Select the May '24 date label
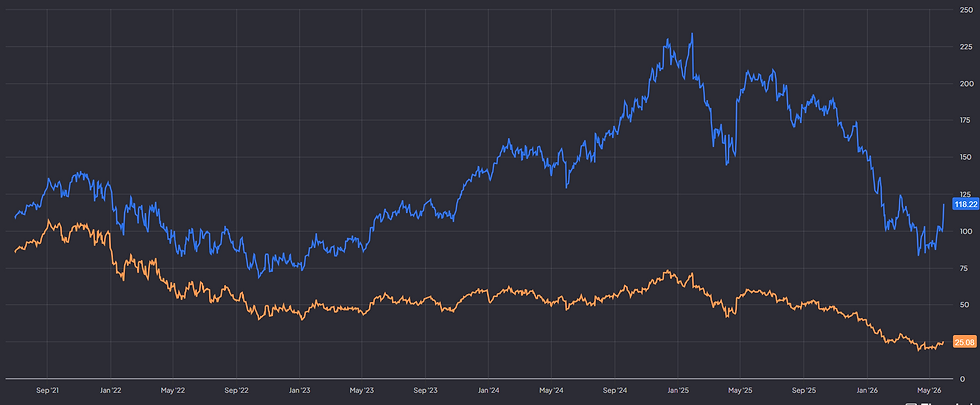The width and height of the screenshot is (980, 405). coord(551,391)
